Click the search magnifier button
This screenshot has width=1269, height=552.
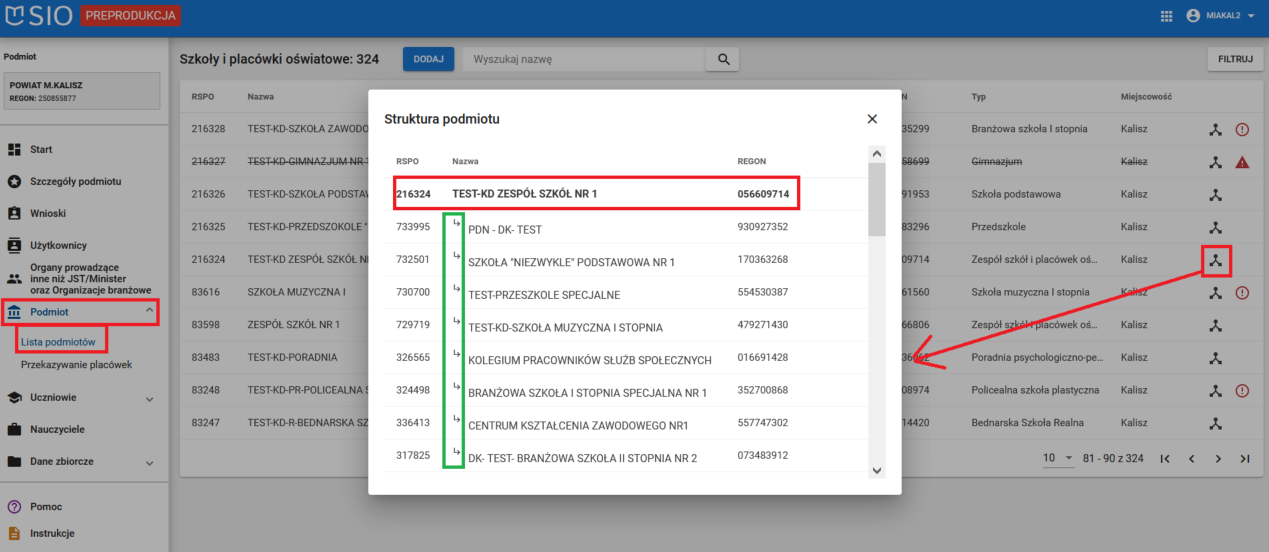[x=722, y=59]
